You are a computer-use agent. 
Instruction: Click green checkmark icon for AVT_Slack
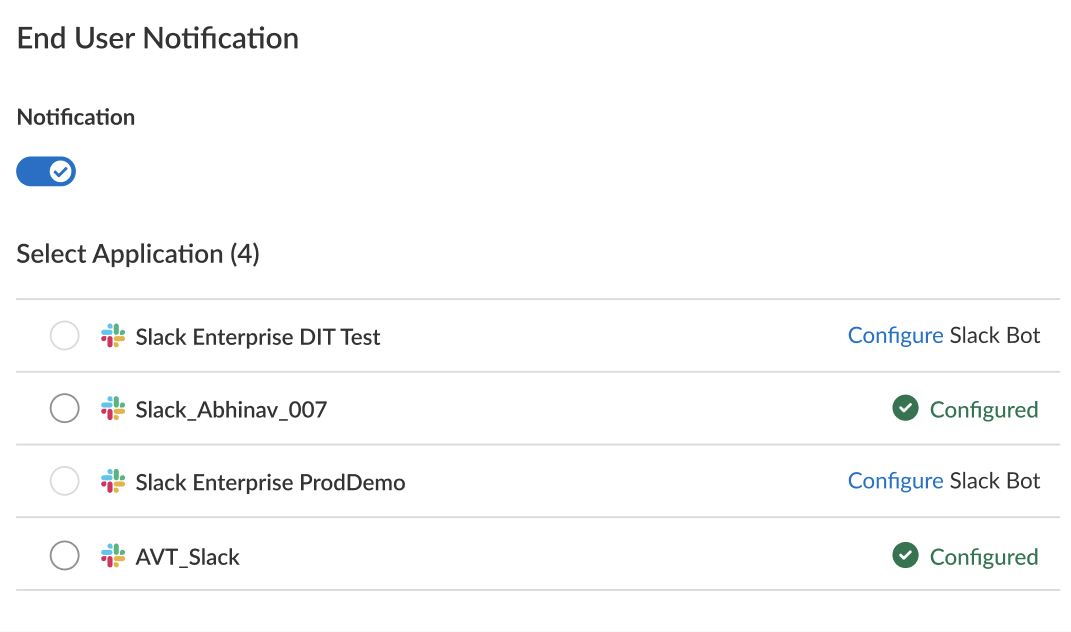pyautogui.click(x=905, y=556)
